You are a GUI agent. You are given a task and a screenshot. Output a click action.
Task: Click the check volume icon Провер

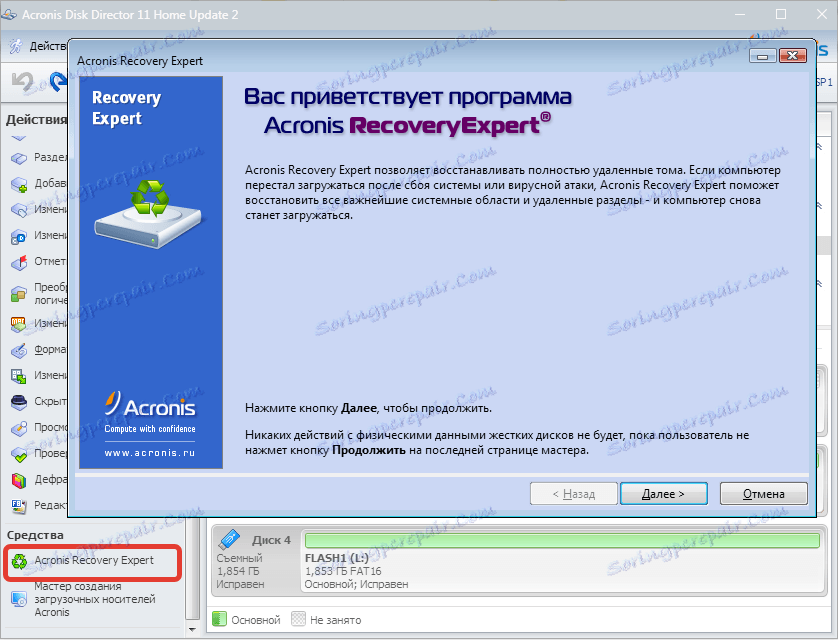[x=19, y=454]
